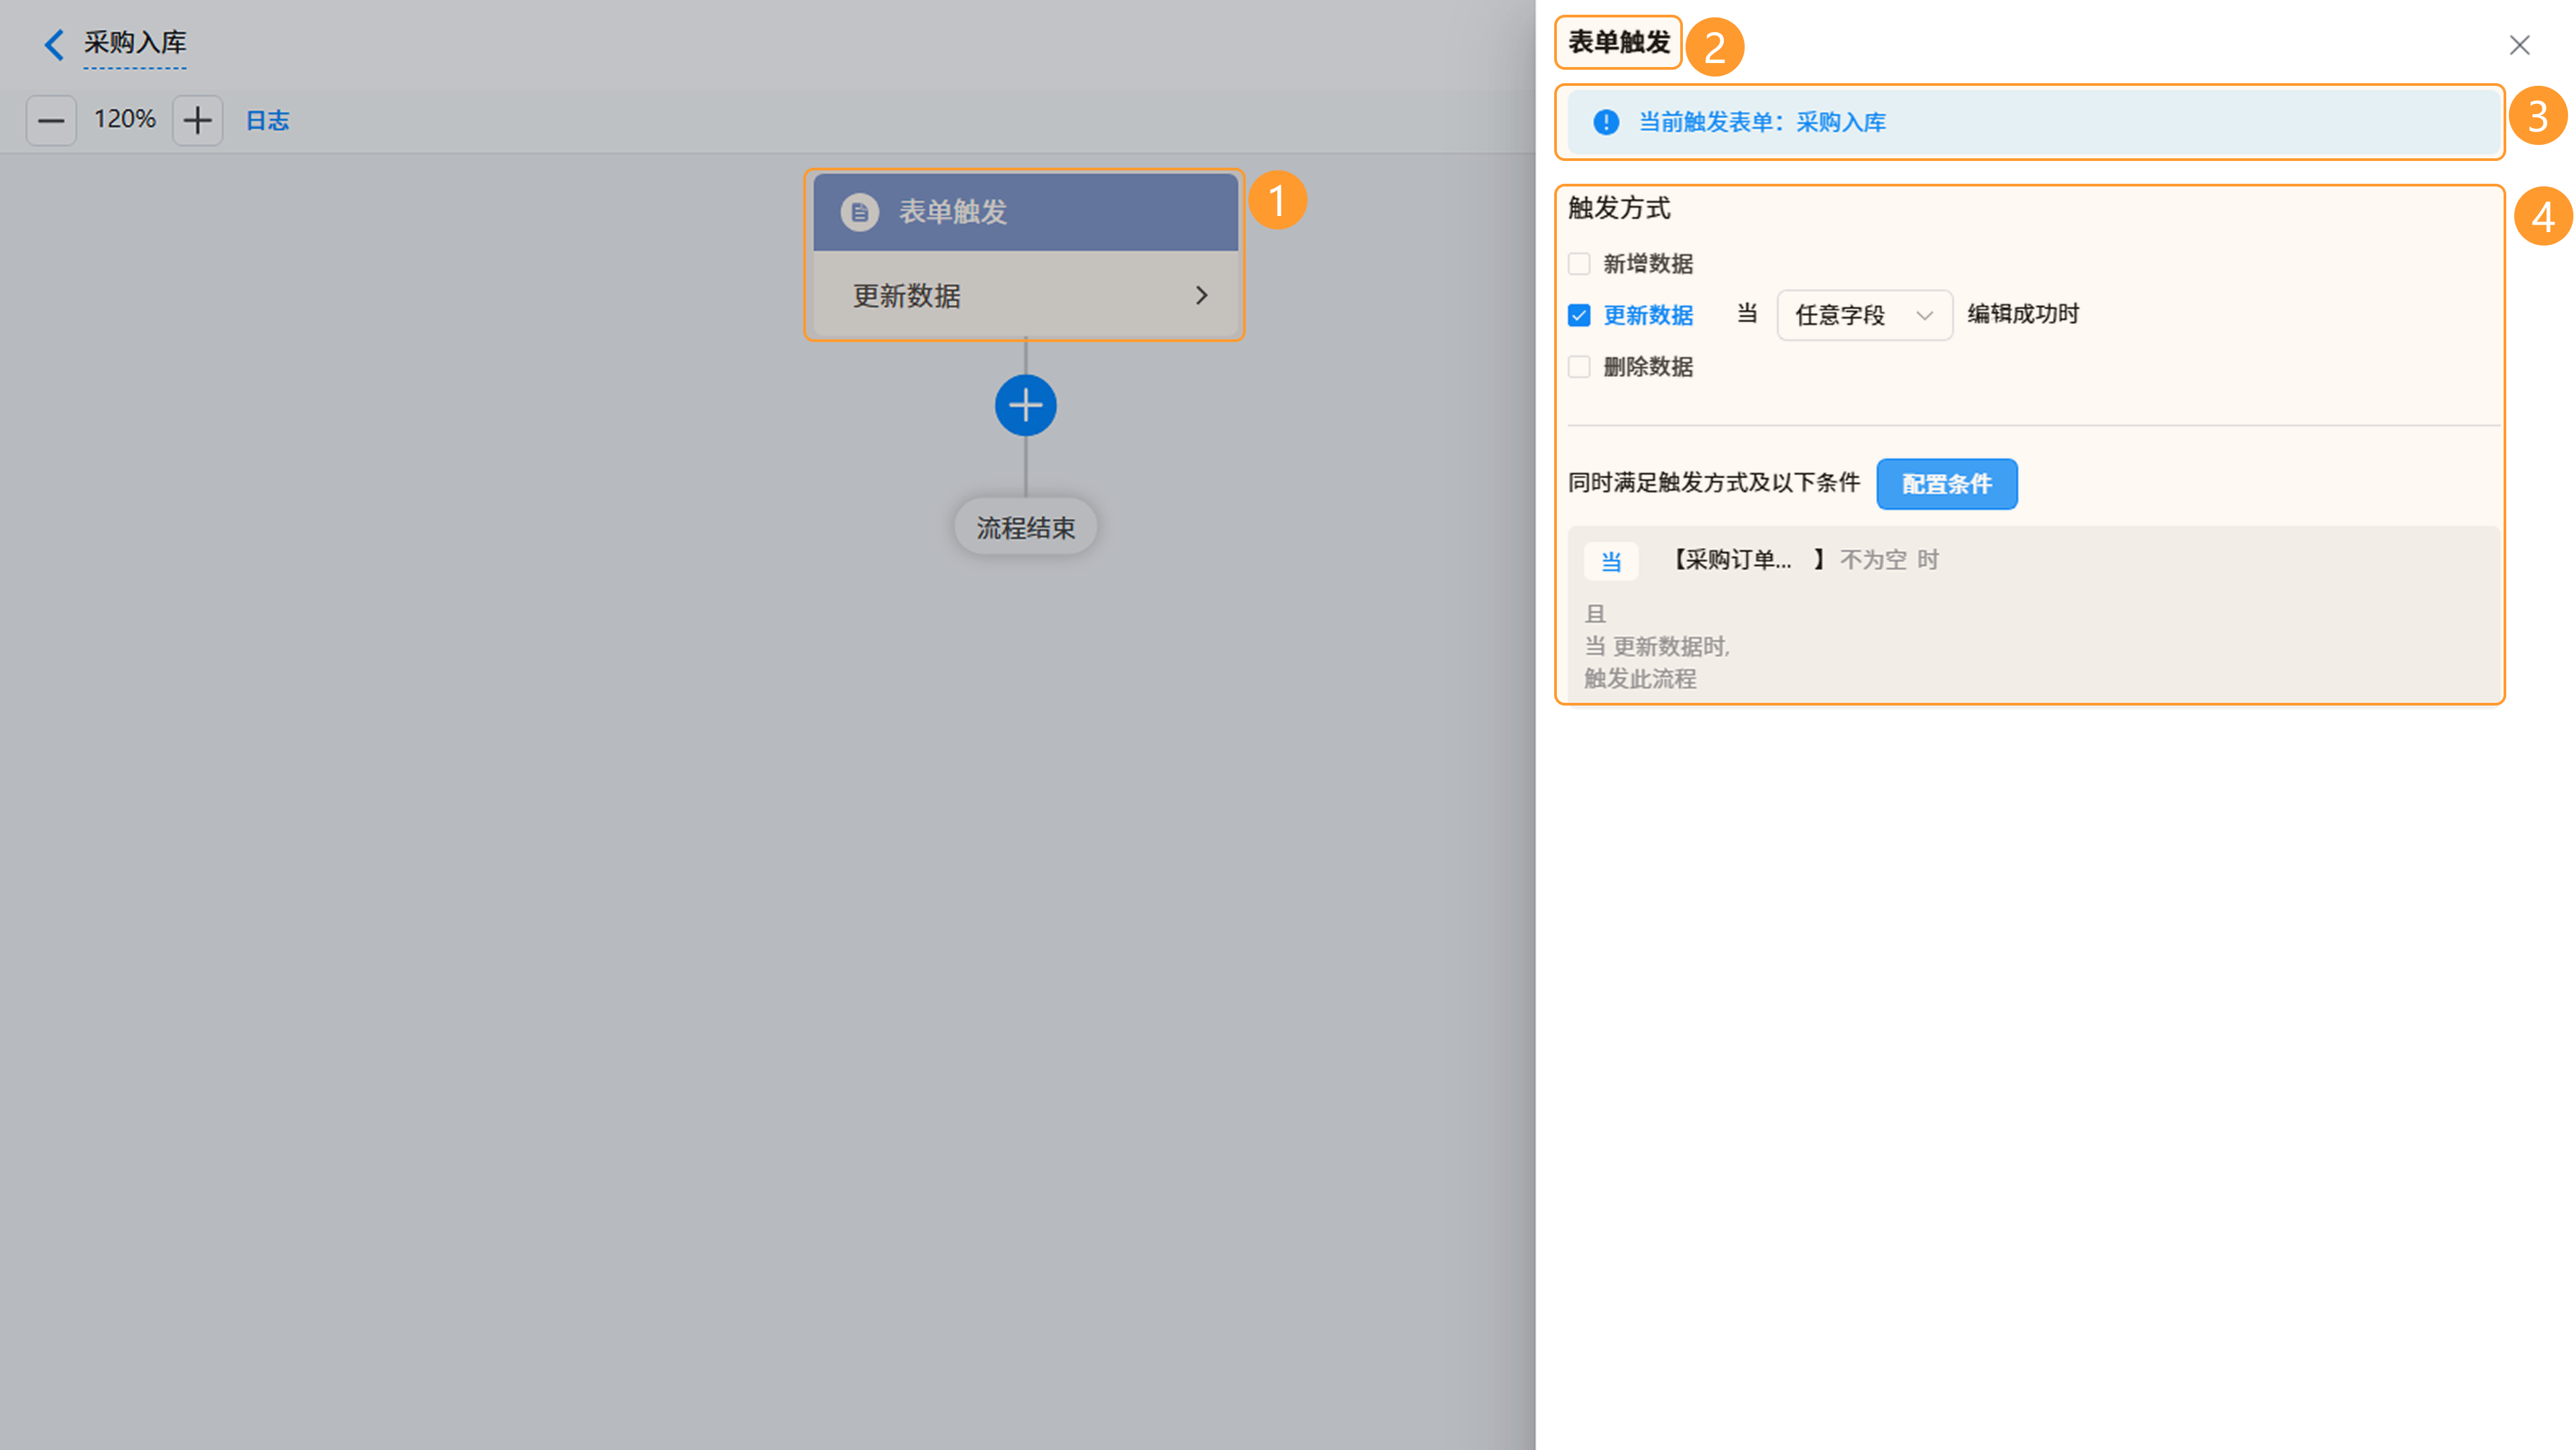
Task: Add a node with the blue plus circle
Action: [1025, 405]
